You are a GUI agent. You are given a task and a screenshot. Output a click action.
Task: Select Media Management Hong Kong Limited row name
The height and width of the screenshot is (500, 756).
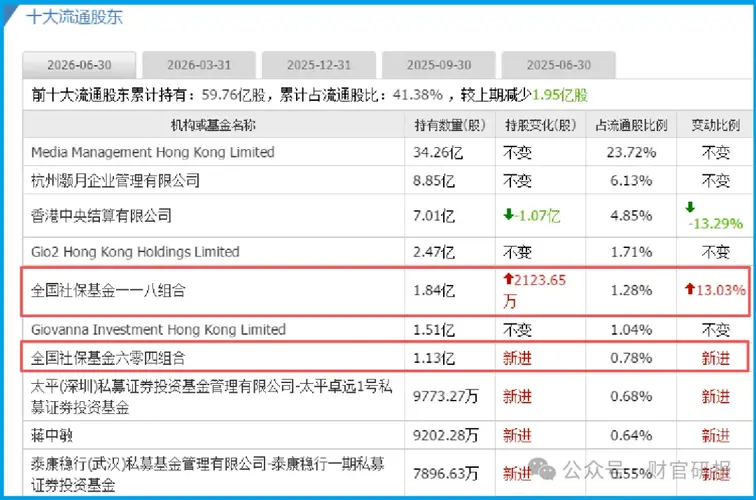point(153,152)
